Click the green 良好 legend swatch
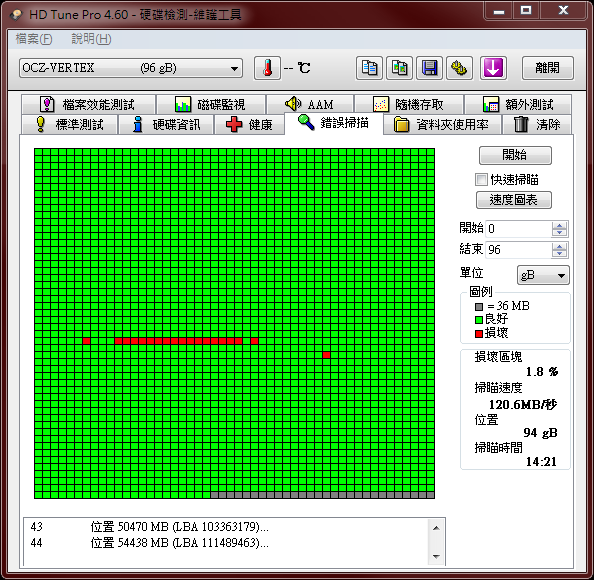 pos(479,320)
